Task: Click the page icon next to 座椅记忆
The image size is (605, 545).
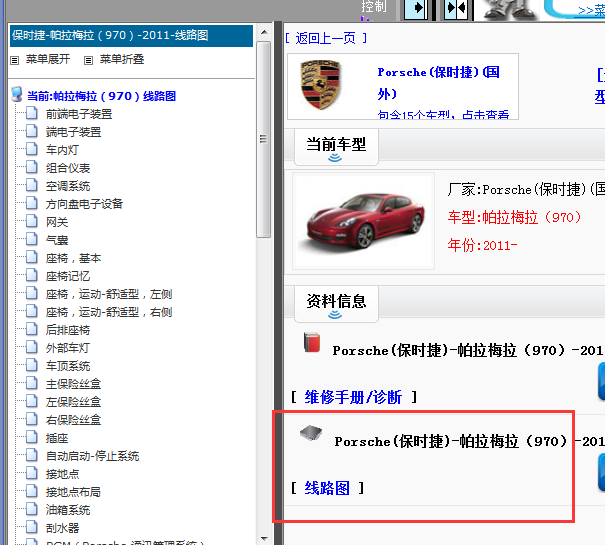Action: pyautogui.click(x=32, y=275)
